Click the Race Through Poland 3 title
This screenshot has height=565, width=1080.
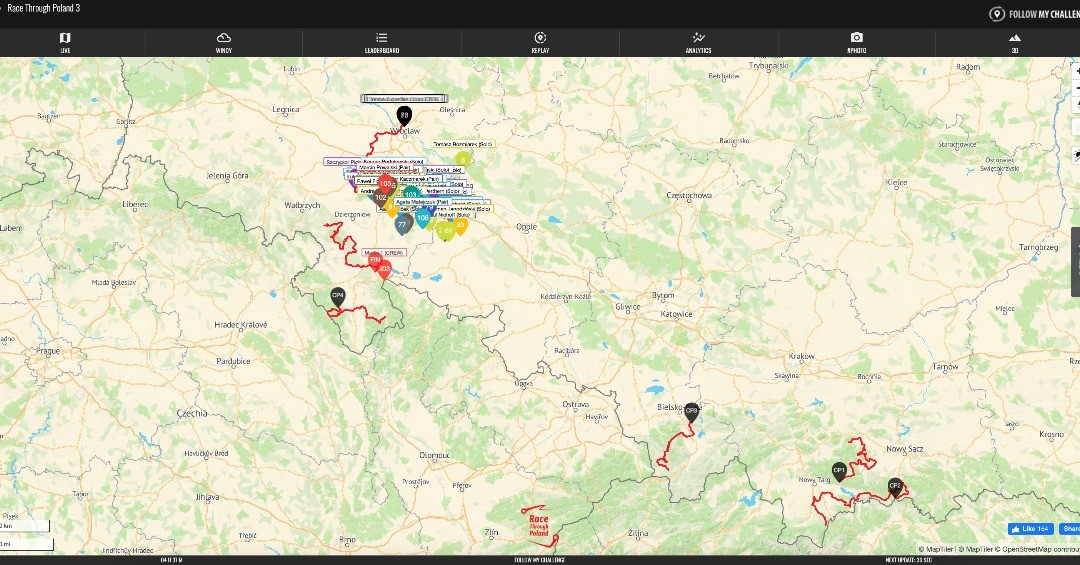(43, 8)
